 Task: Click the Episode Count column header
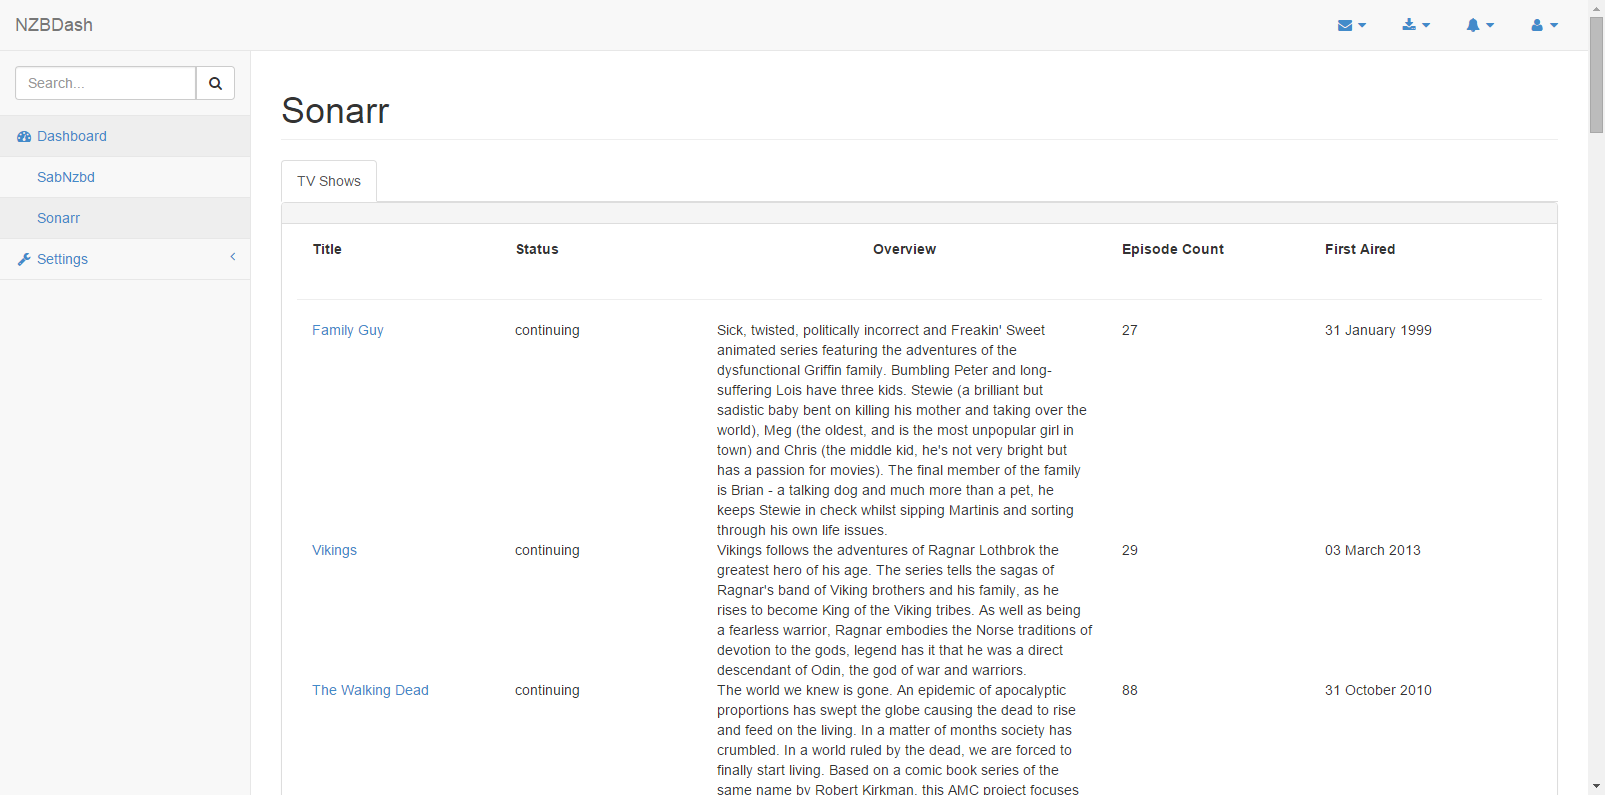(x=1172, y=249)
